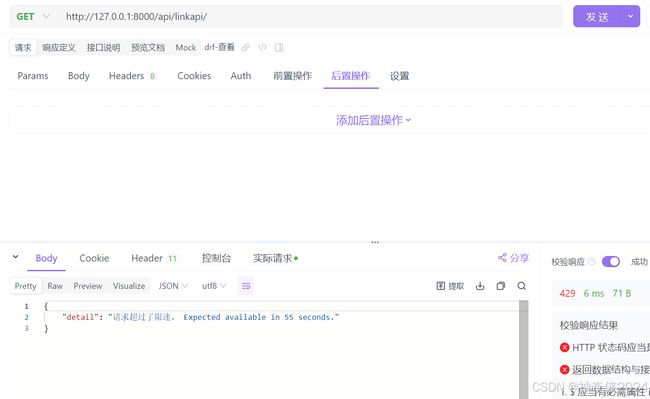Screen dimensions: 650x399
Task: Switch to 前置操作 tab
Action: tap(292, 76)
